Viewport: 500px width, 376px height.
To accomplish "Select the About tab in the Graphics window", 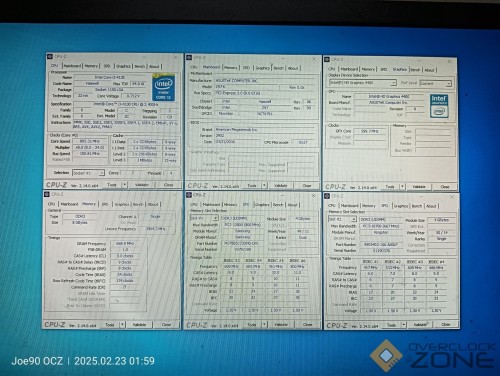I will click(429, 70).
